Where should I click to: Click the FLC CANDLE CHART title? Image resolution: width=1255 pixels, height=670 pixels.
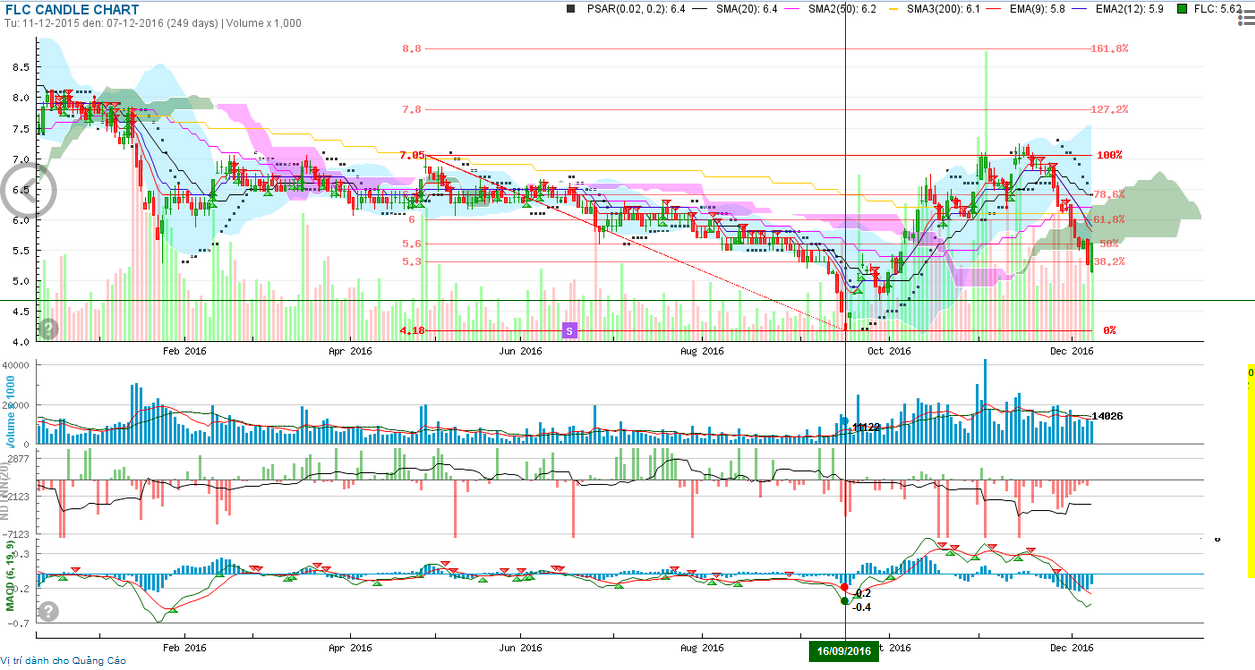[x=72, y=9]
